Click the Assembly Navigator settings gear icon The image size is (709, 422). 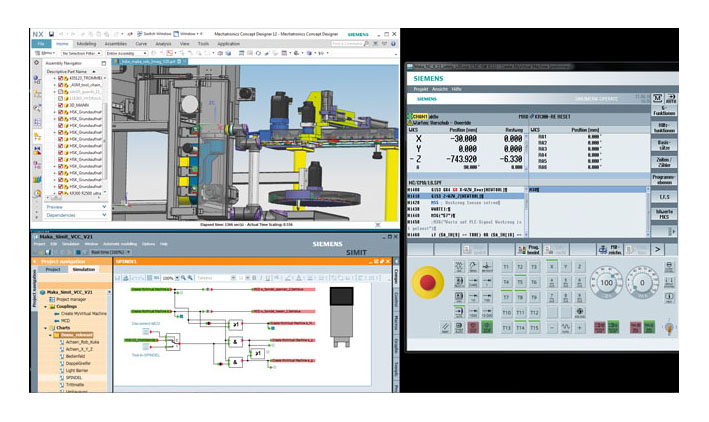click(37, 63)
